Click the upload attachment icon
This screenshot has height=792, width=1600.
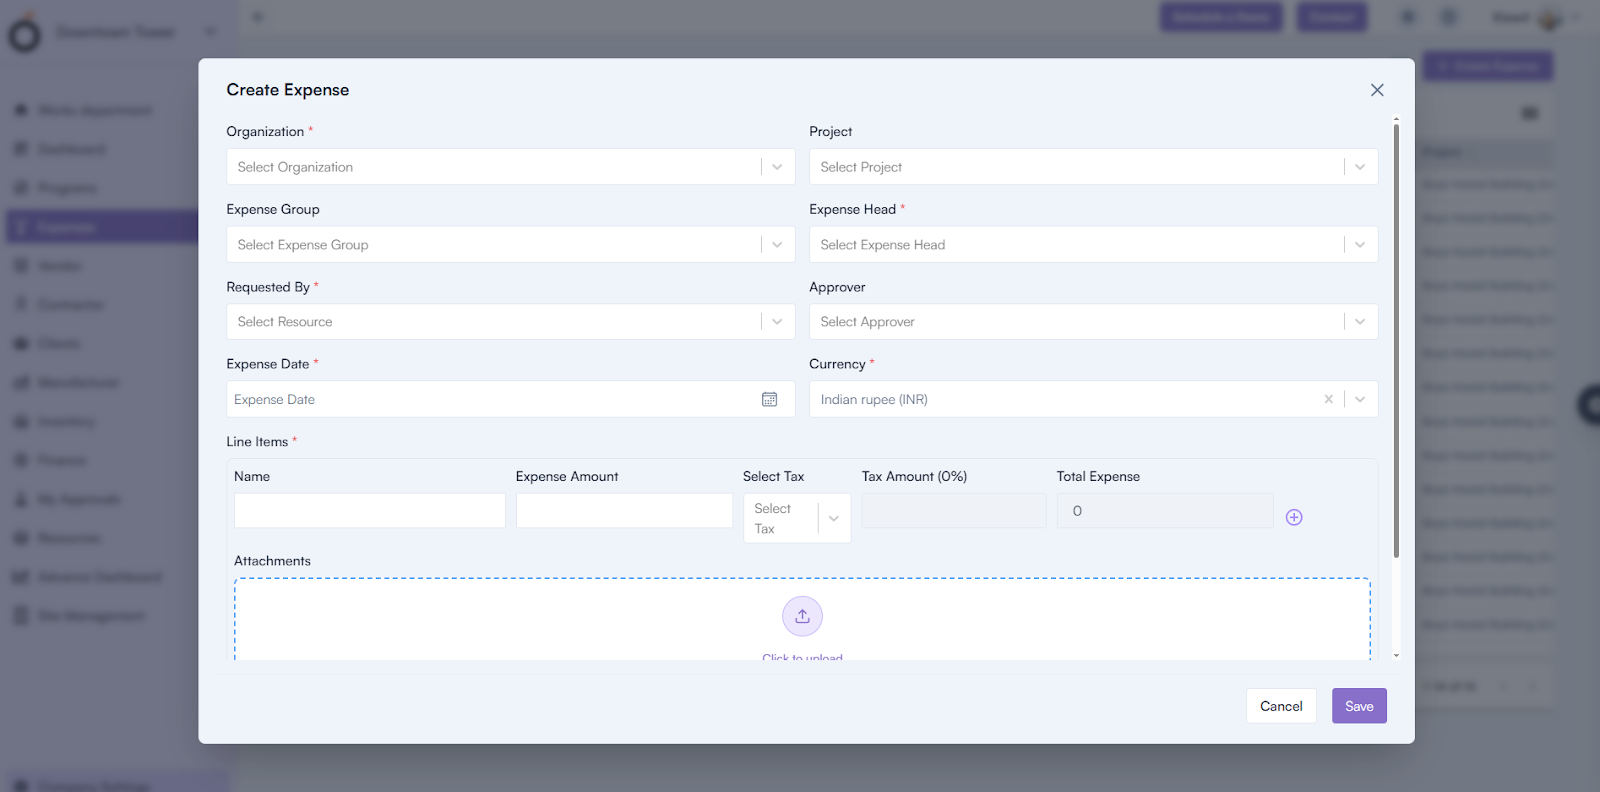click(802, 616)
